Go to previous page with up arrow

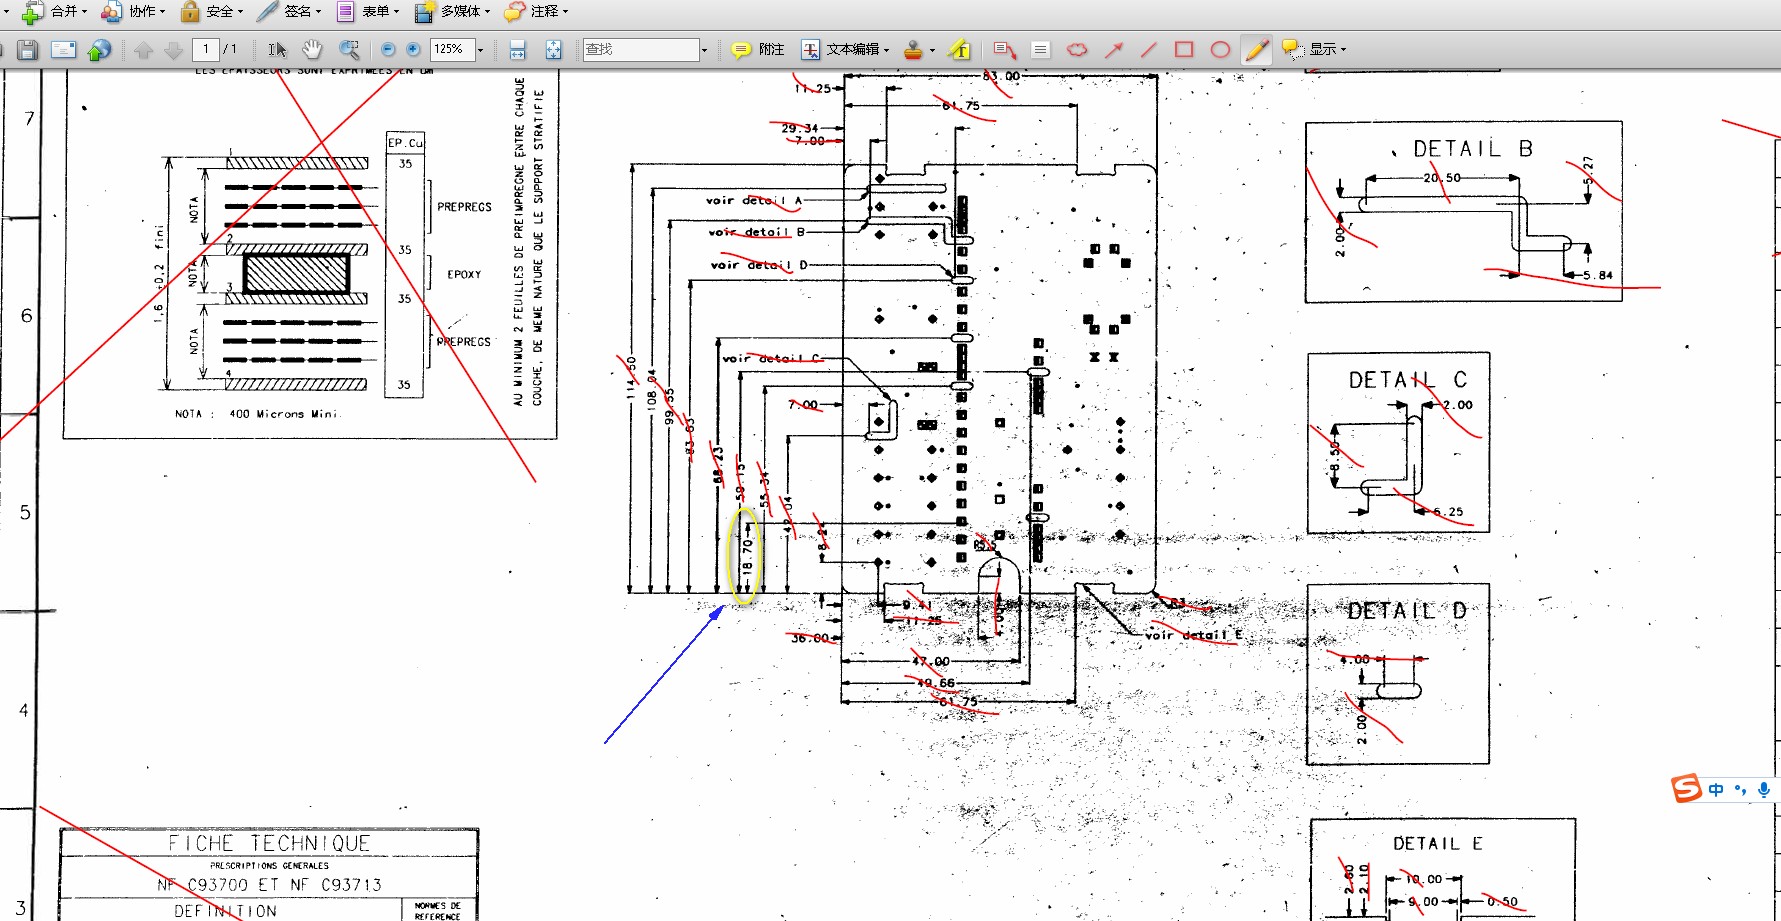(144, 49)
